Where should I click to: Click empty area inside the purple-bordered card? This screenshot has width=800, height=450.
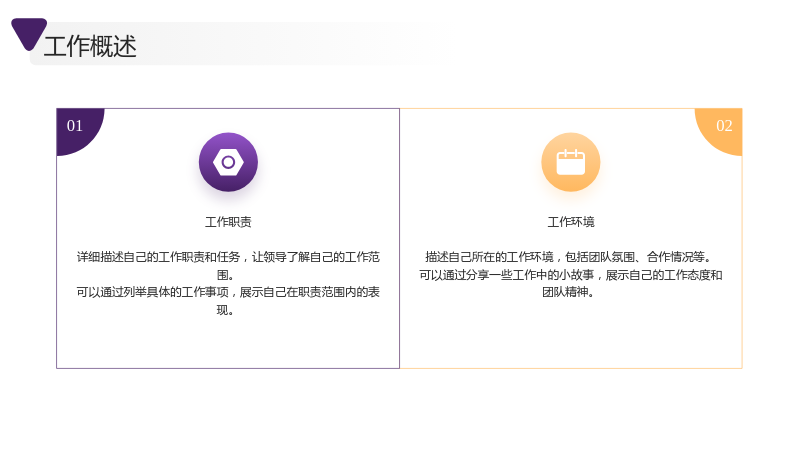[x=228, y=342]
